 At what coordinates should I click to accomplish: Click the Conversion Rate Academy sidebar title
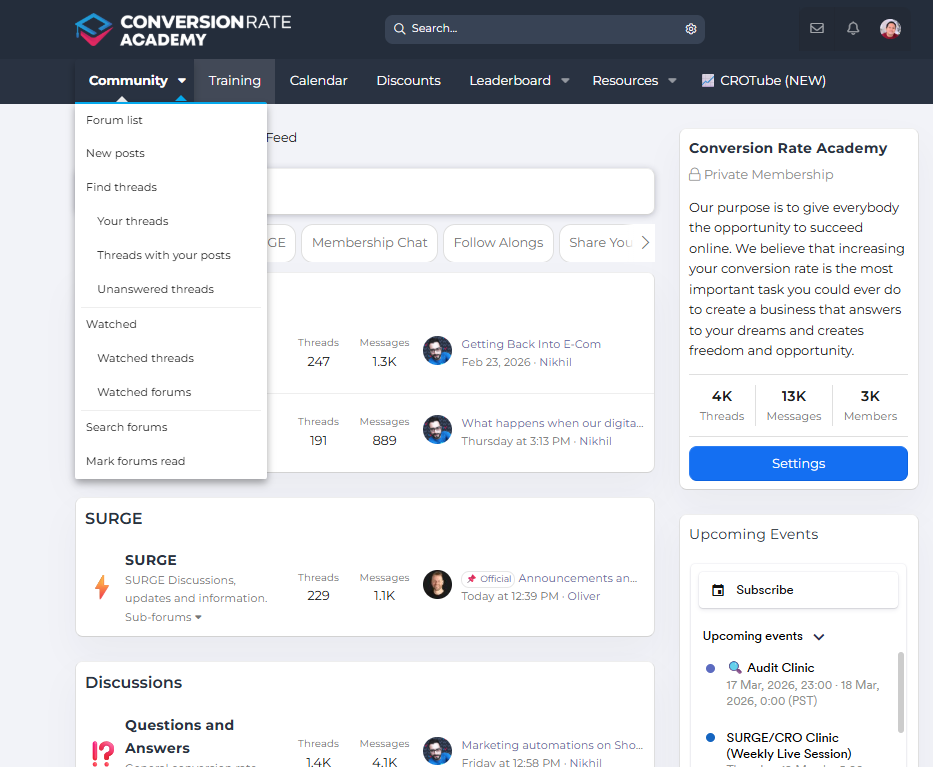(x=788, y=148)
